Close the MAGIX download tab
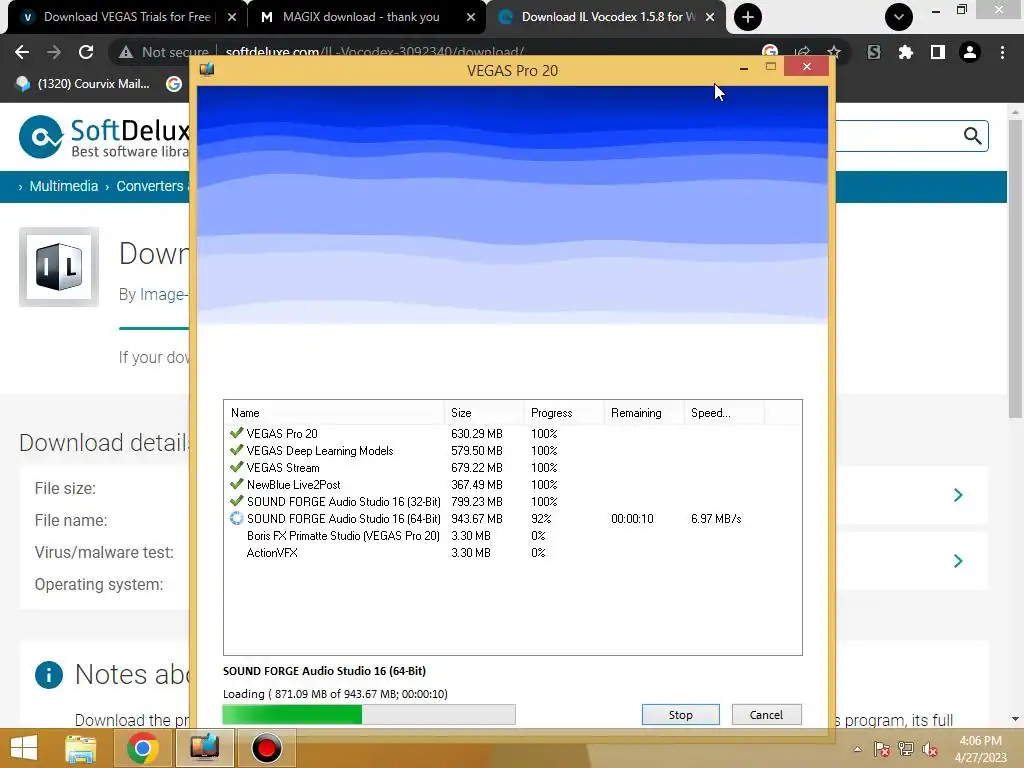Screen dimensions: 1024x768 (x=471, y=18)
